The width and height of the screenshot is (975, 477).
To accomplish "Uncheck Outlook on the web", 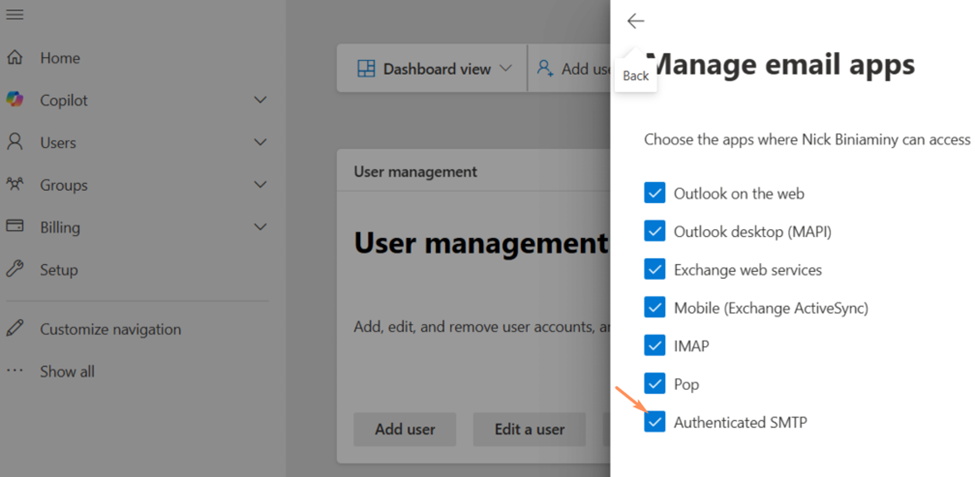I will (x=655, y=193).
